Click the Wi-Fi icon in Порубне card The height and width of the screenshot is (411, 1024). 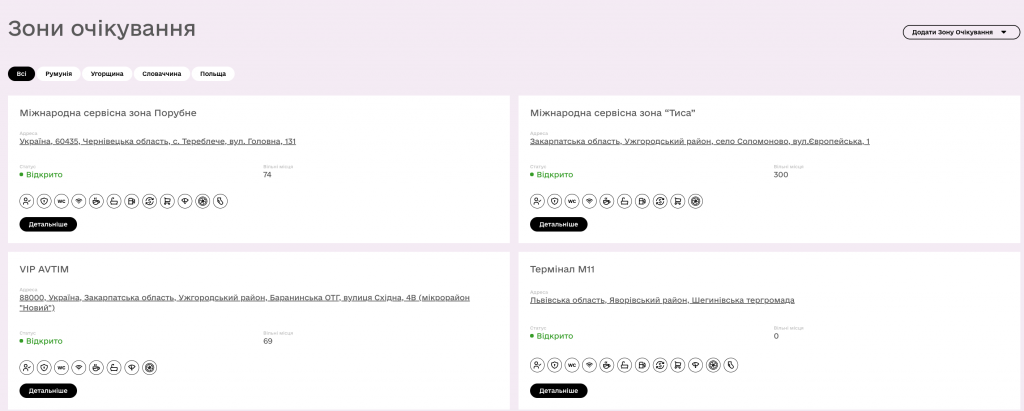pyautogui.click(x=80, y=201)
